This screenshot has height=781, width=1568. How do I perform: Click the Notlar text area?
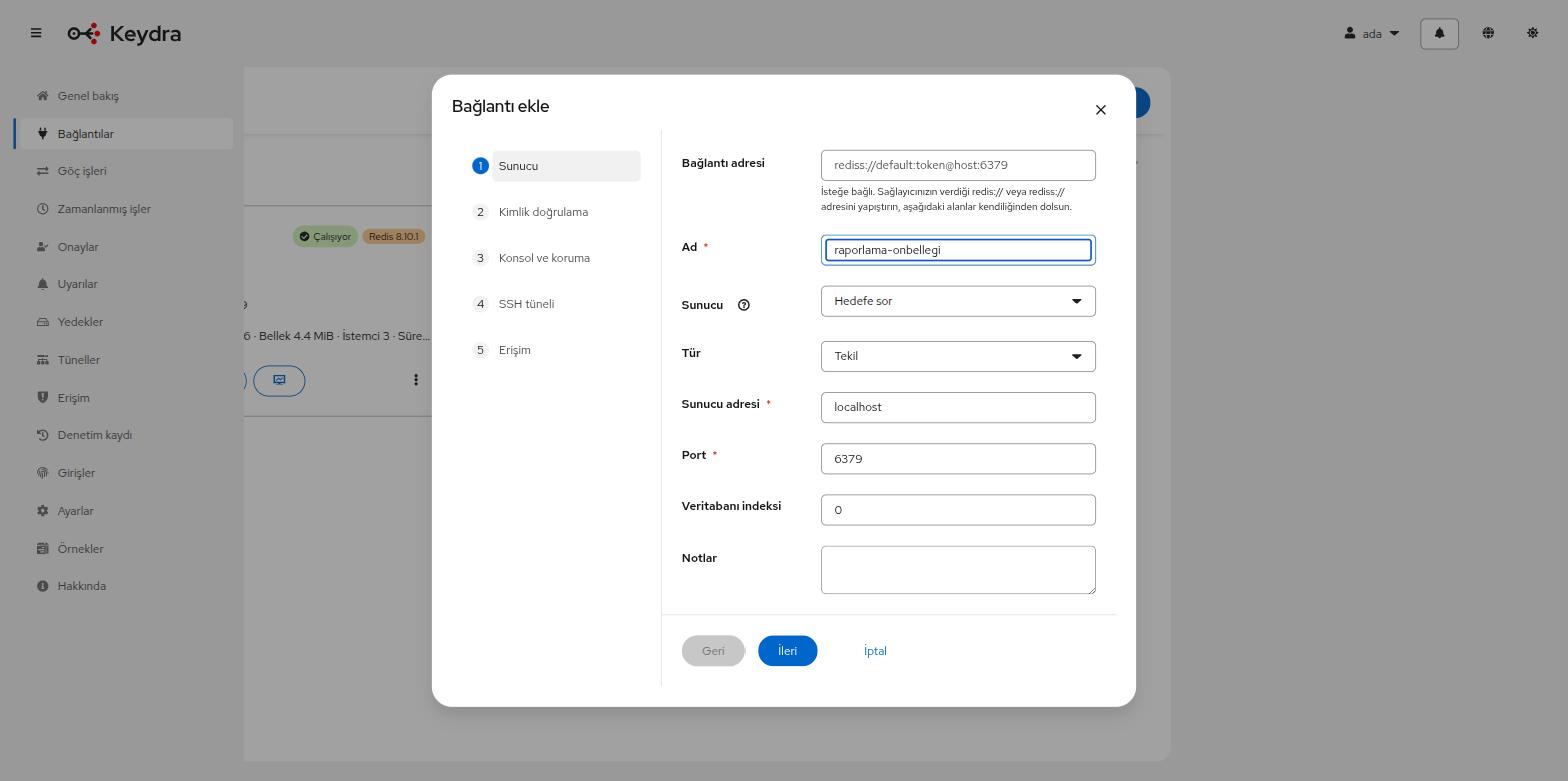coord(958,570)
